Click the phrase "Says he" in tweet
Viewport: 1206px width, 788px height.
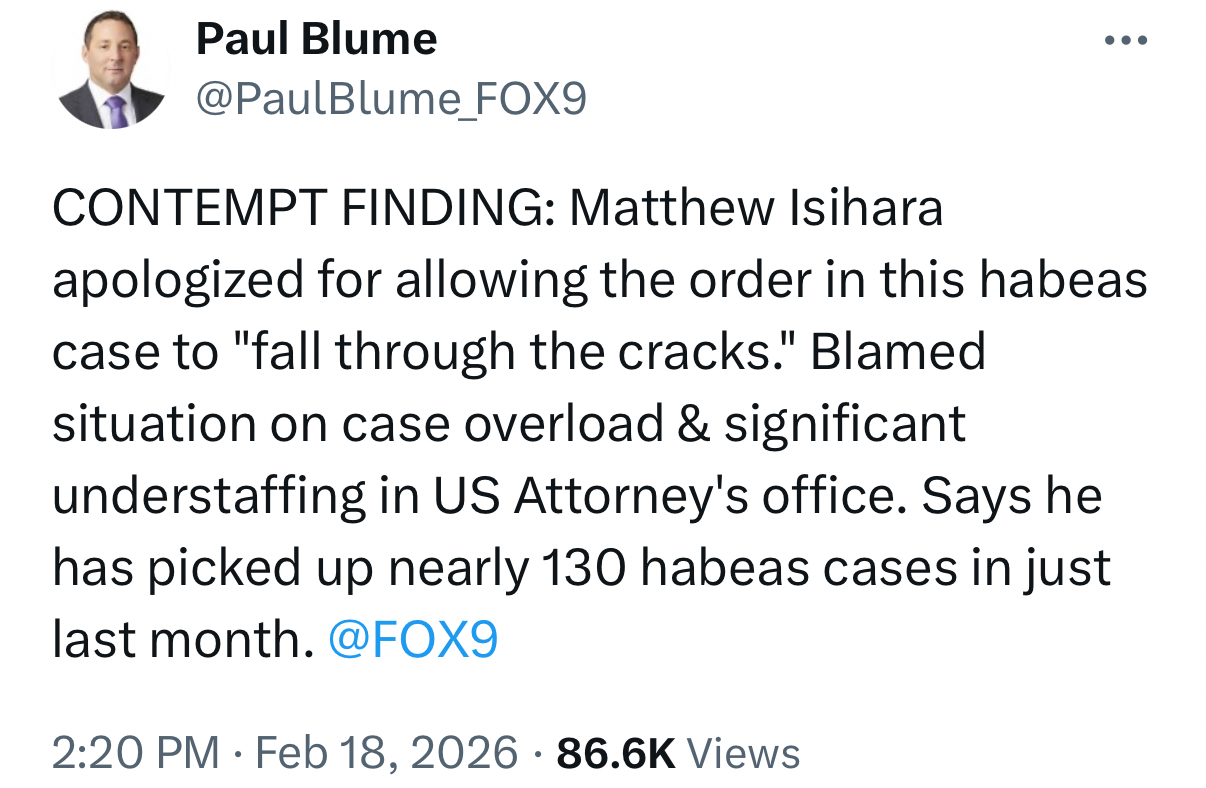[x=1011, y=497]
